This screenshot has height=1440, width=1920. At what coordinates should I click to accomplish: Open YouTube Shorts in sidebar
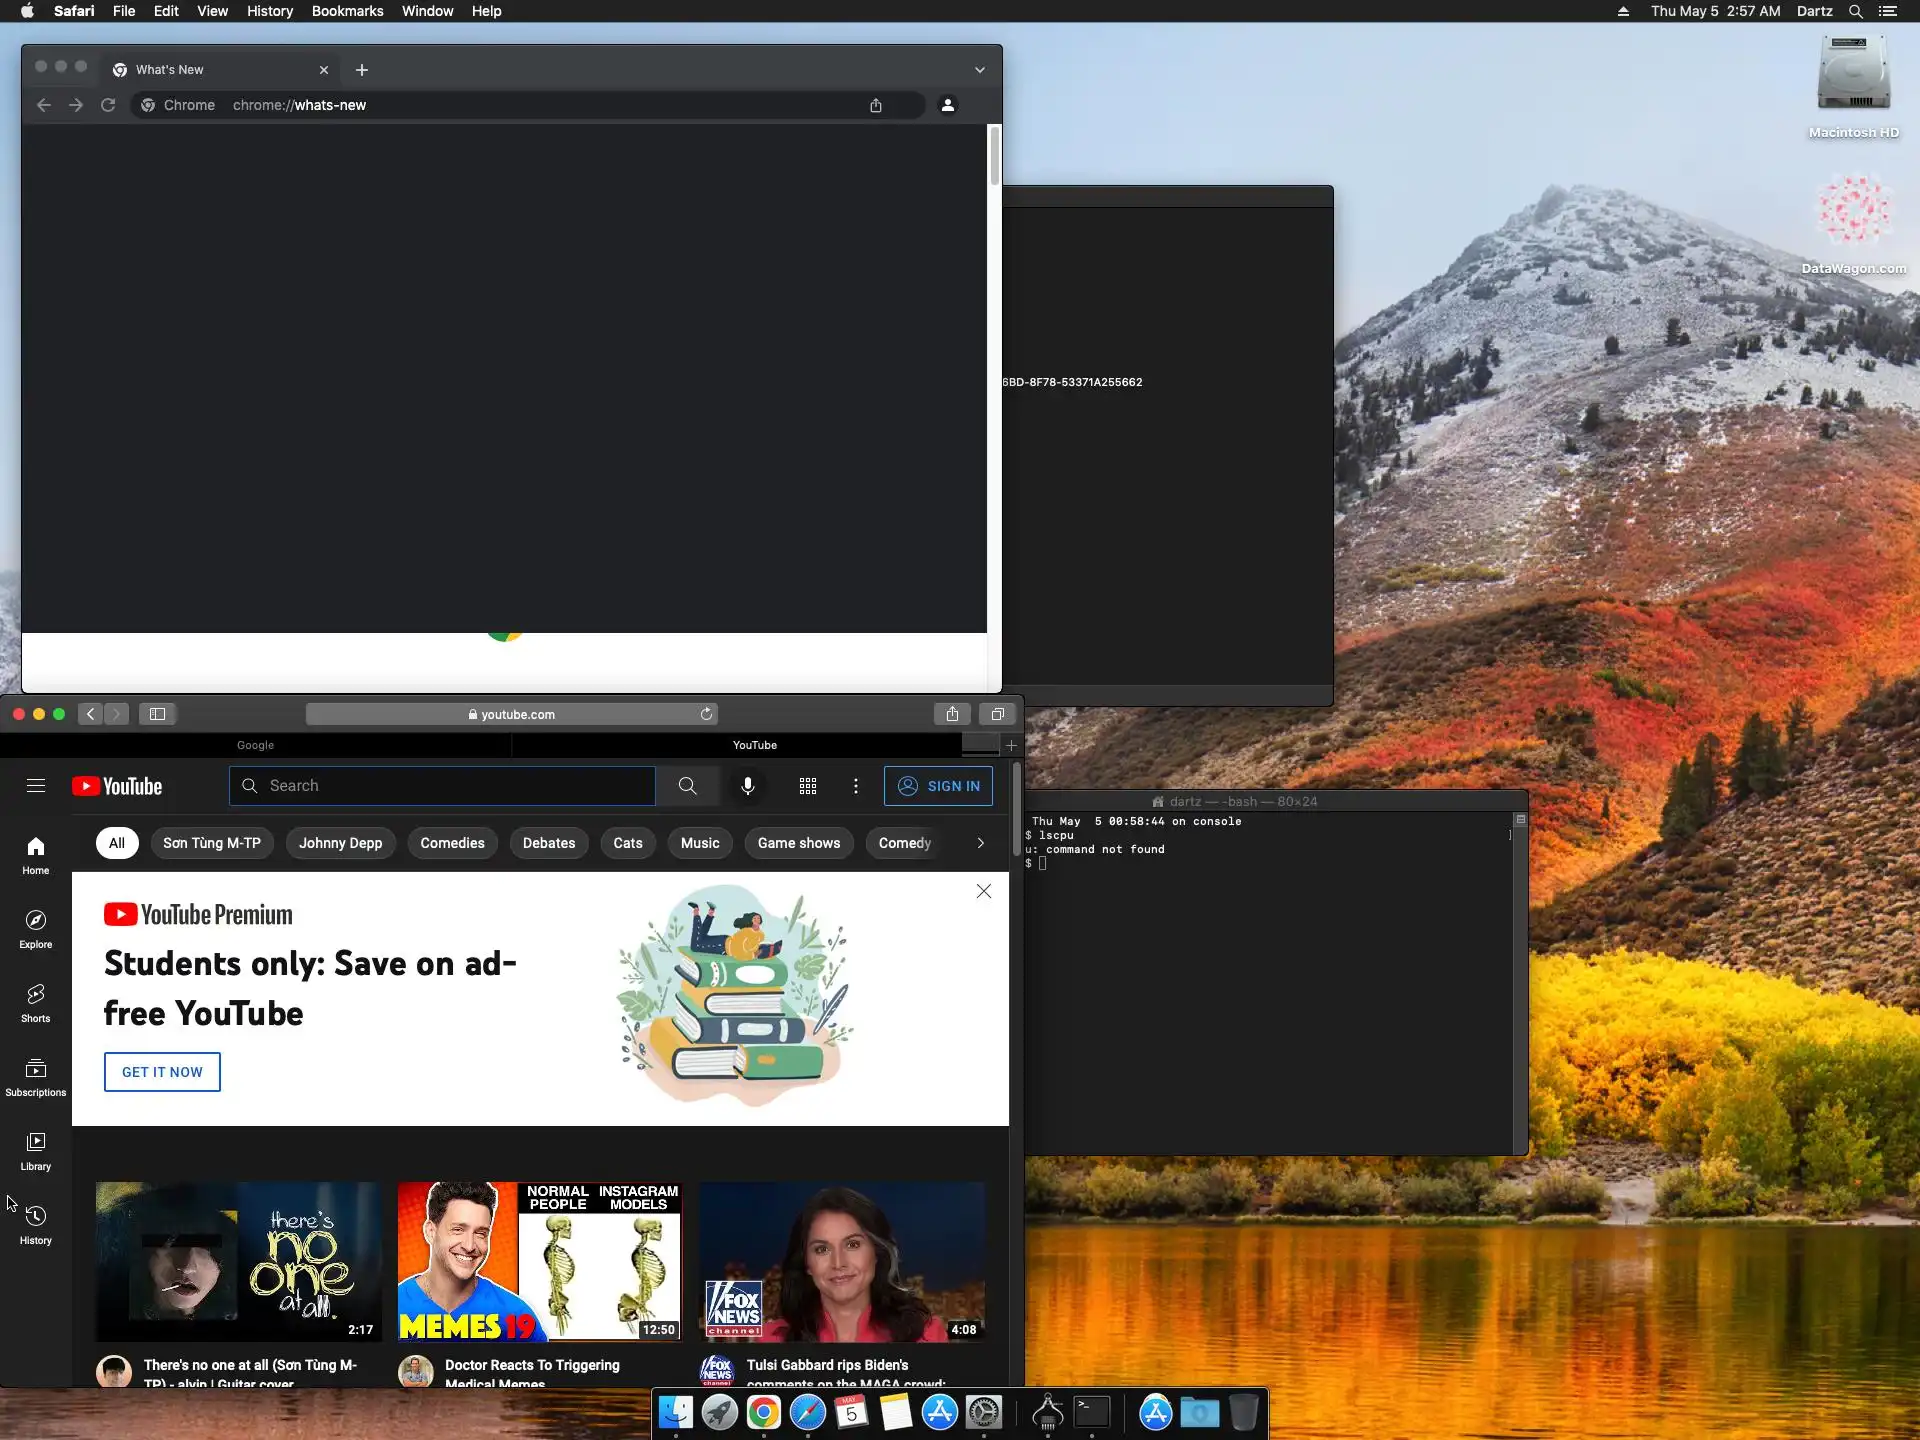(x=36, y=1002)
